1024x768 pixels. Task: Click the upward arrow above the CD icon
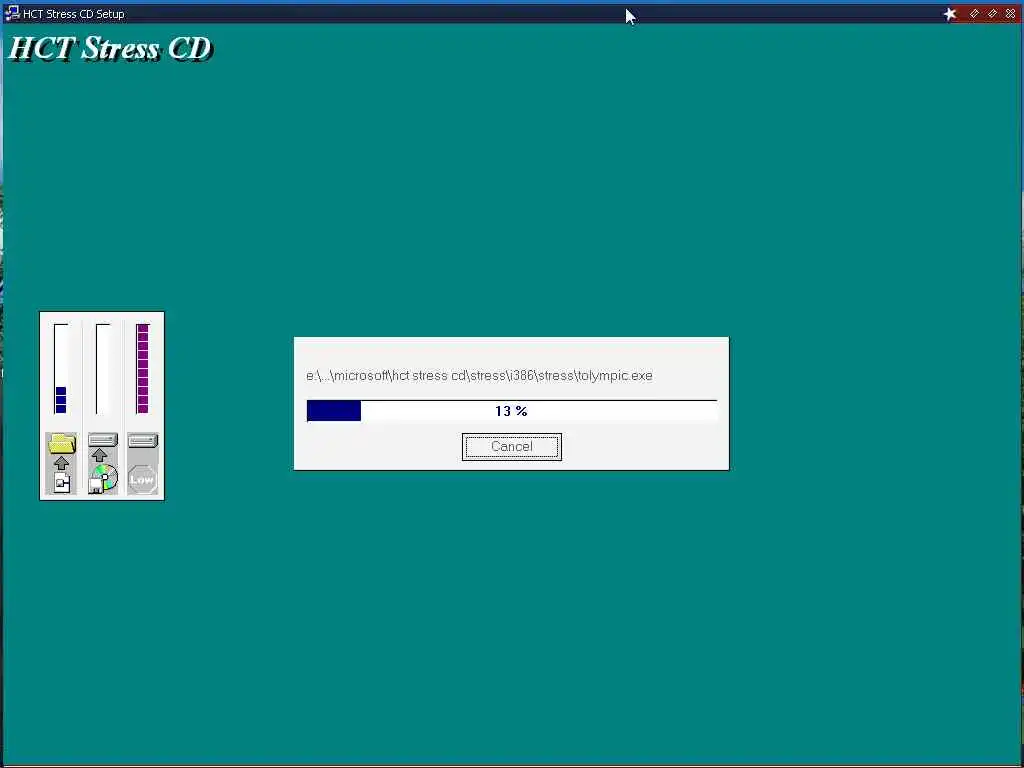click(x=99, y=455)
